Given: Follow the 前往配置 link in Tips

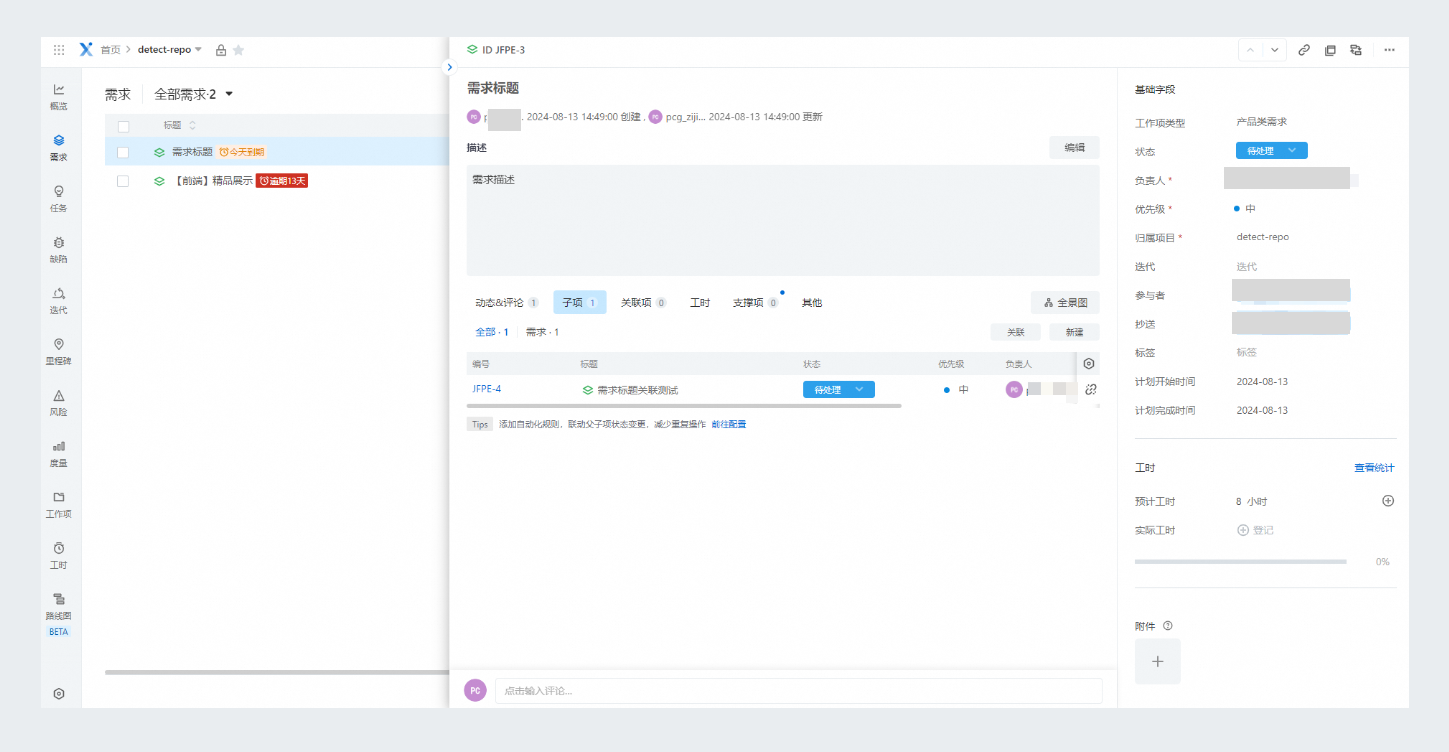Looking at the screenshot, I should (729, 424).
